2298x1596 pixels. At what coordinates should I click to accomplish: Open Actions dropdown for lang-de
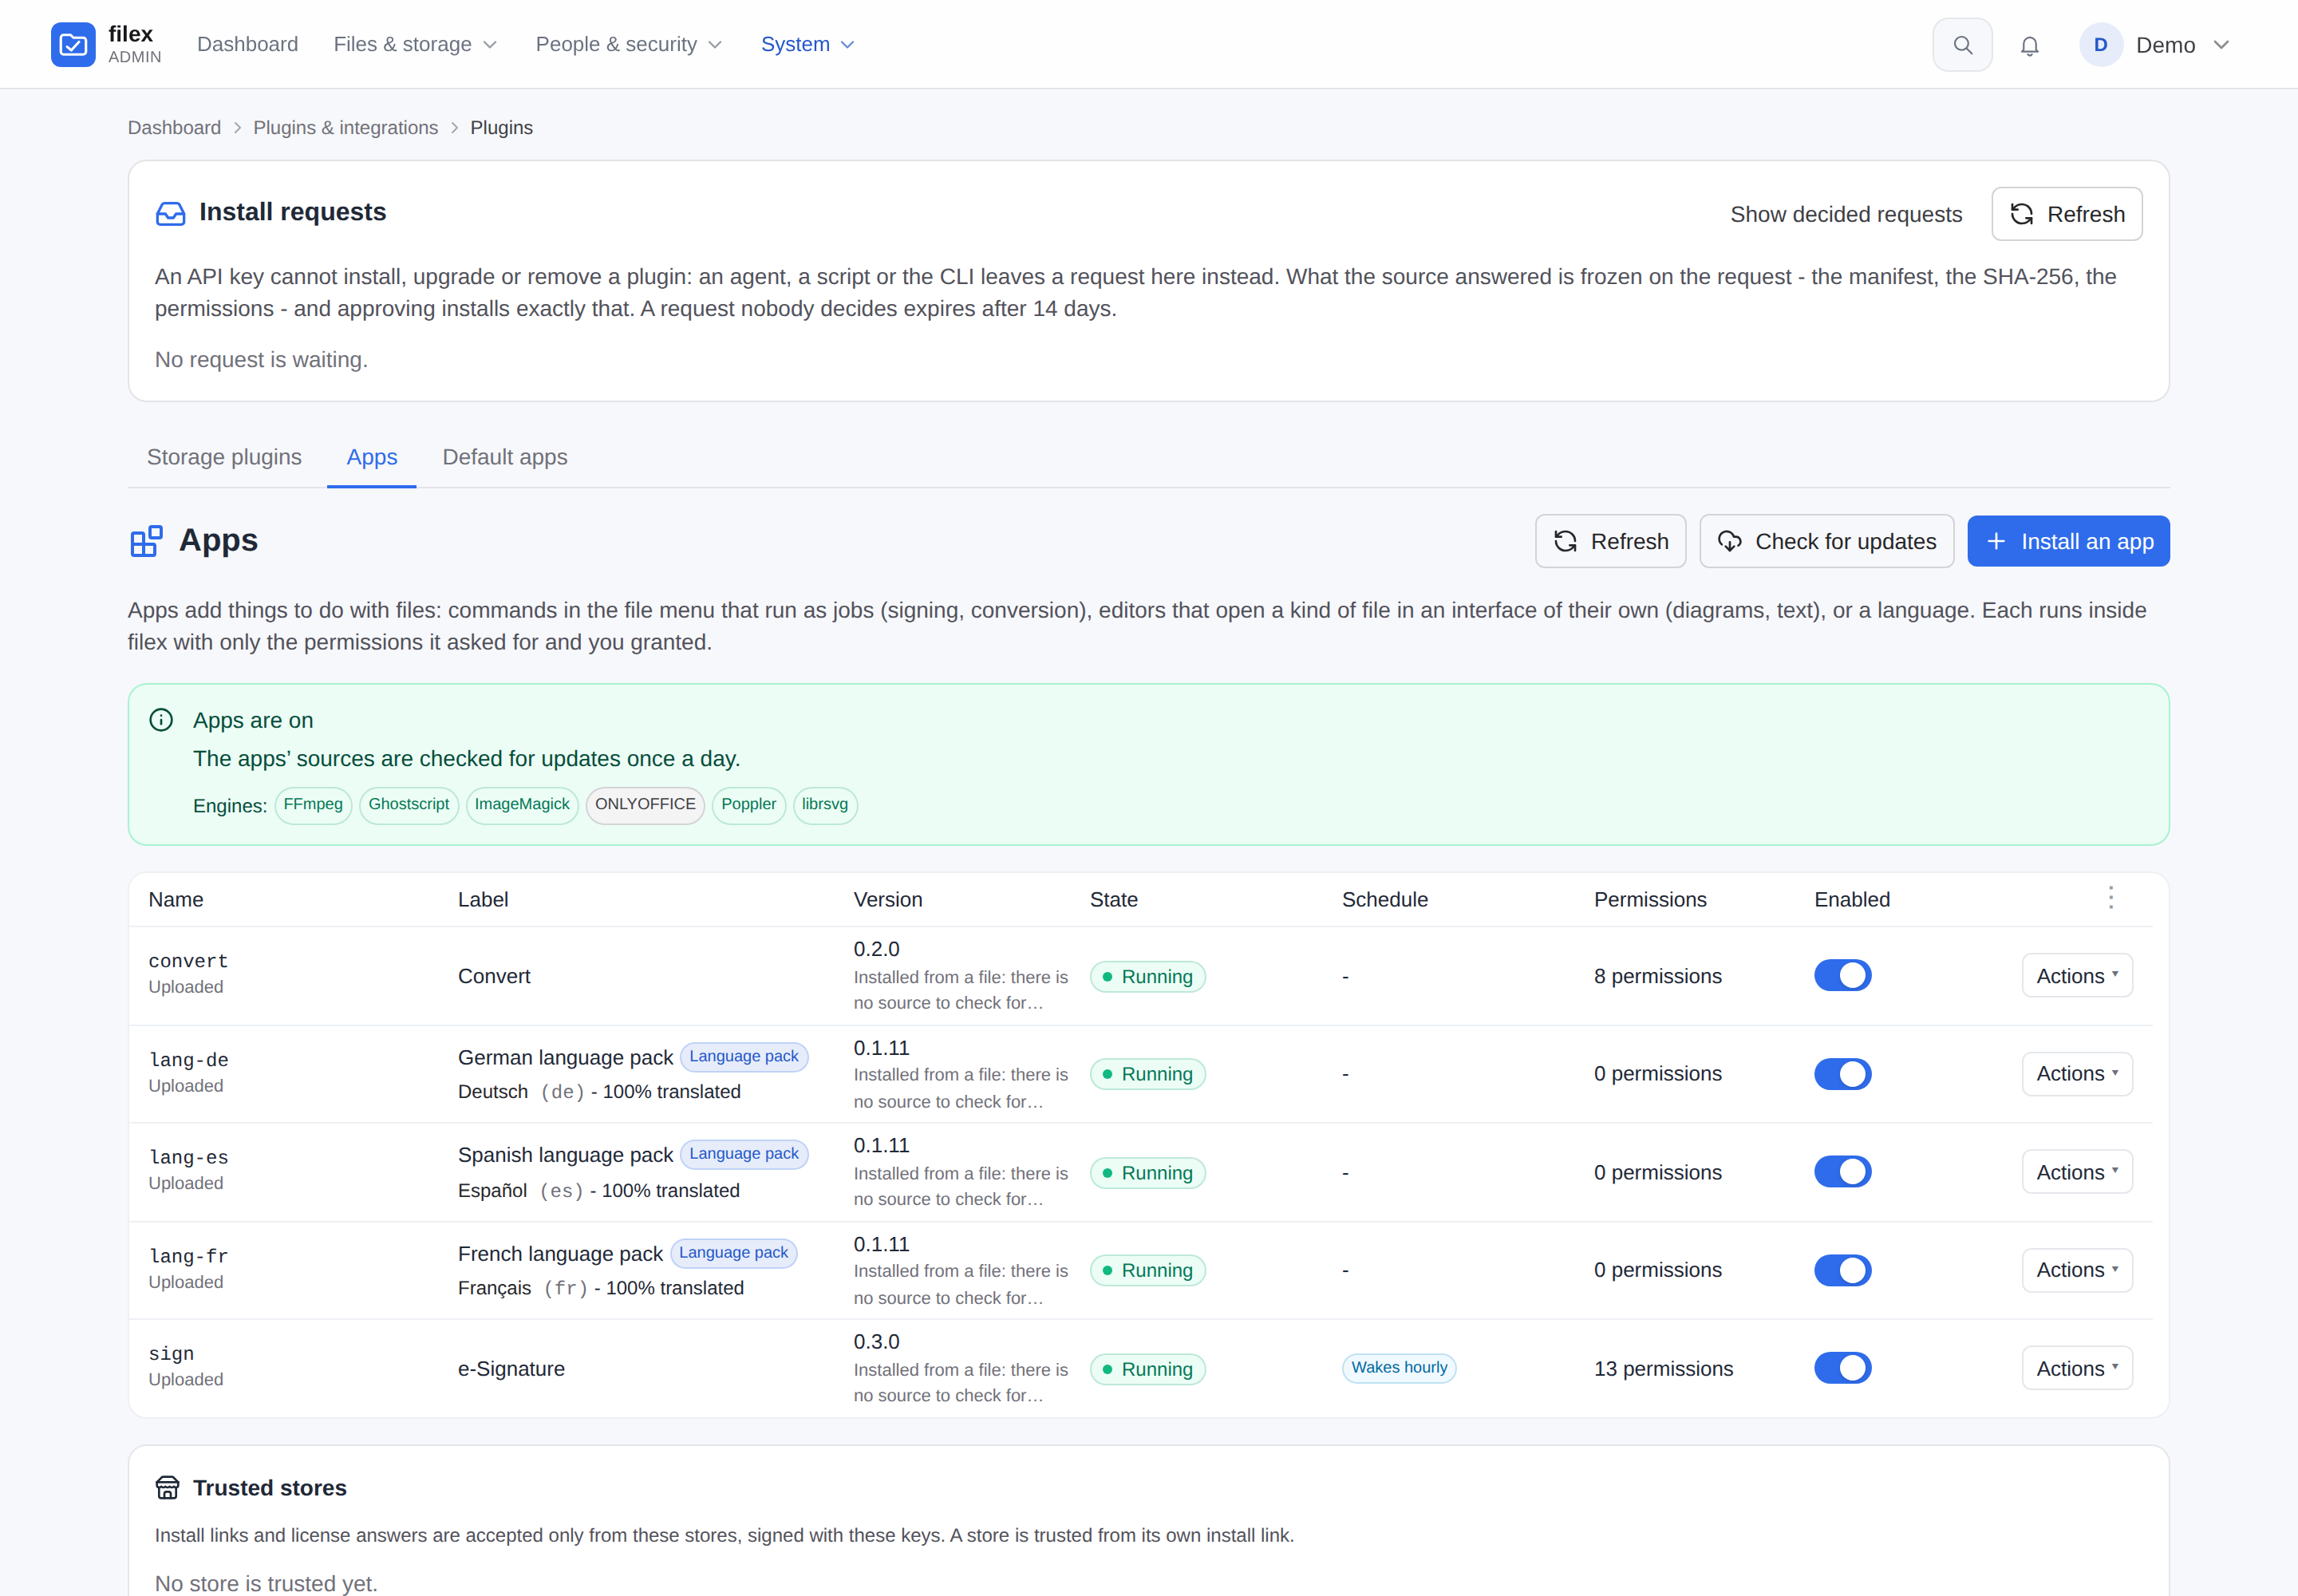[2077, 1073]
